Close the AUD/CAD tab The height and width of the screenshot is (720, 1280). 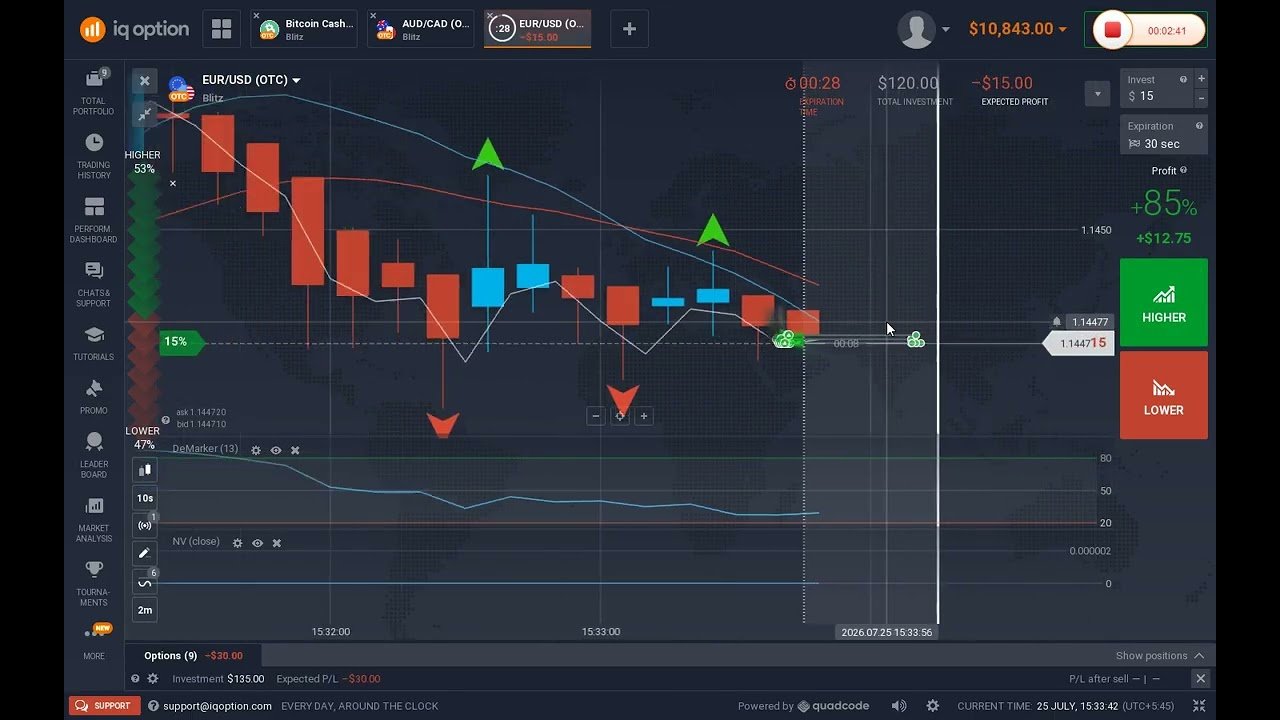click(x=373, y=16)
